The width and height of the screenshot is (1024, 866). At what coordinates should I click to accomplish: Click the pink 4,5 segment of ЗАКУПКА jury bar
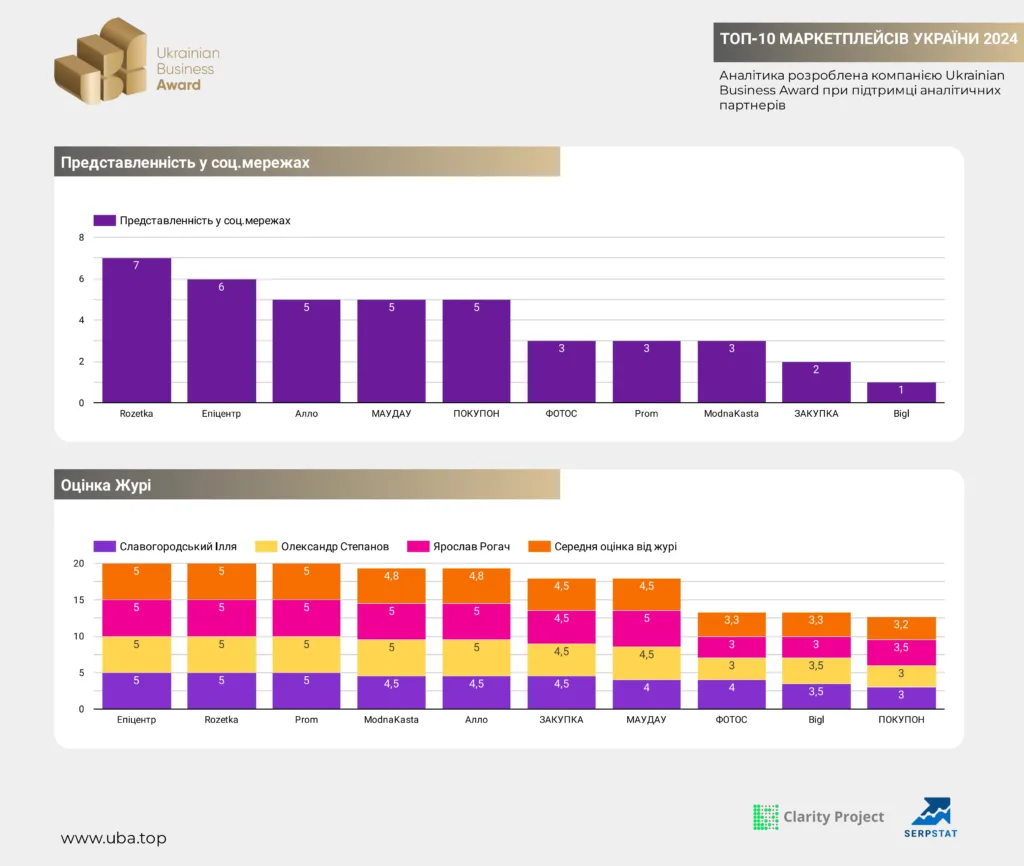click(x=562, y=627)
